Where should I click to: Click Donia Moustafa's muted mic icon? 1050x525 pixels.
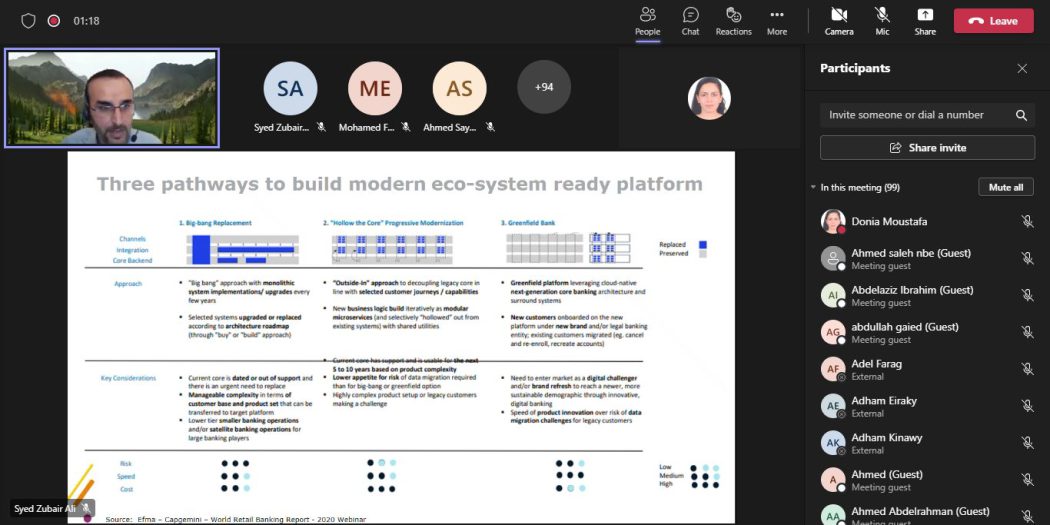(x=1026, y=222)
